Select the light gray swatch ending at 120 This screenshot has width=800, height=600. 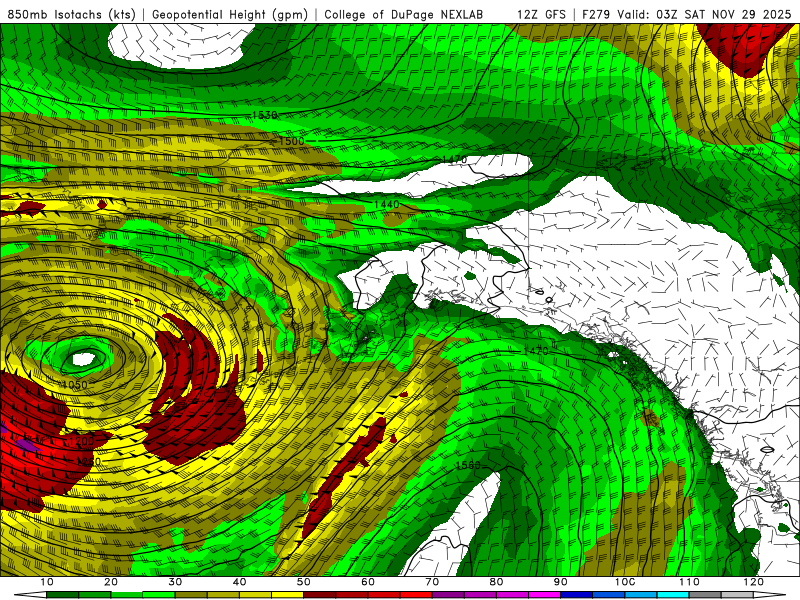737,595
